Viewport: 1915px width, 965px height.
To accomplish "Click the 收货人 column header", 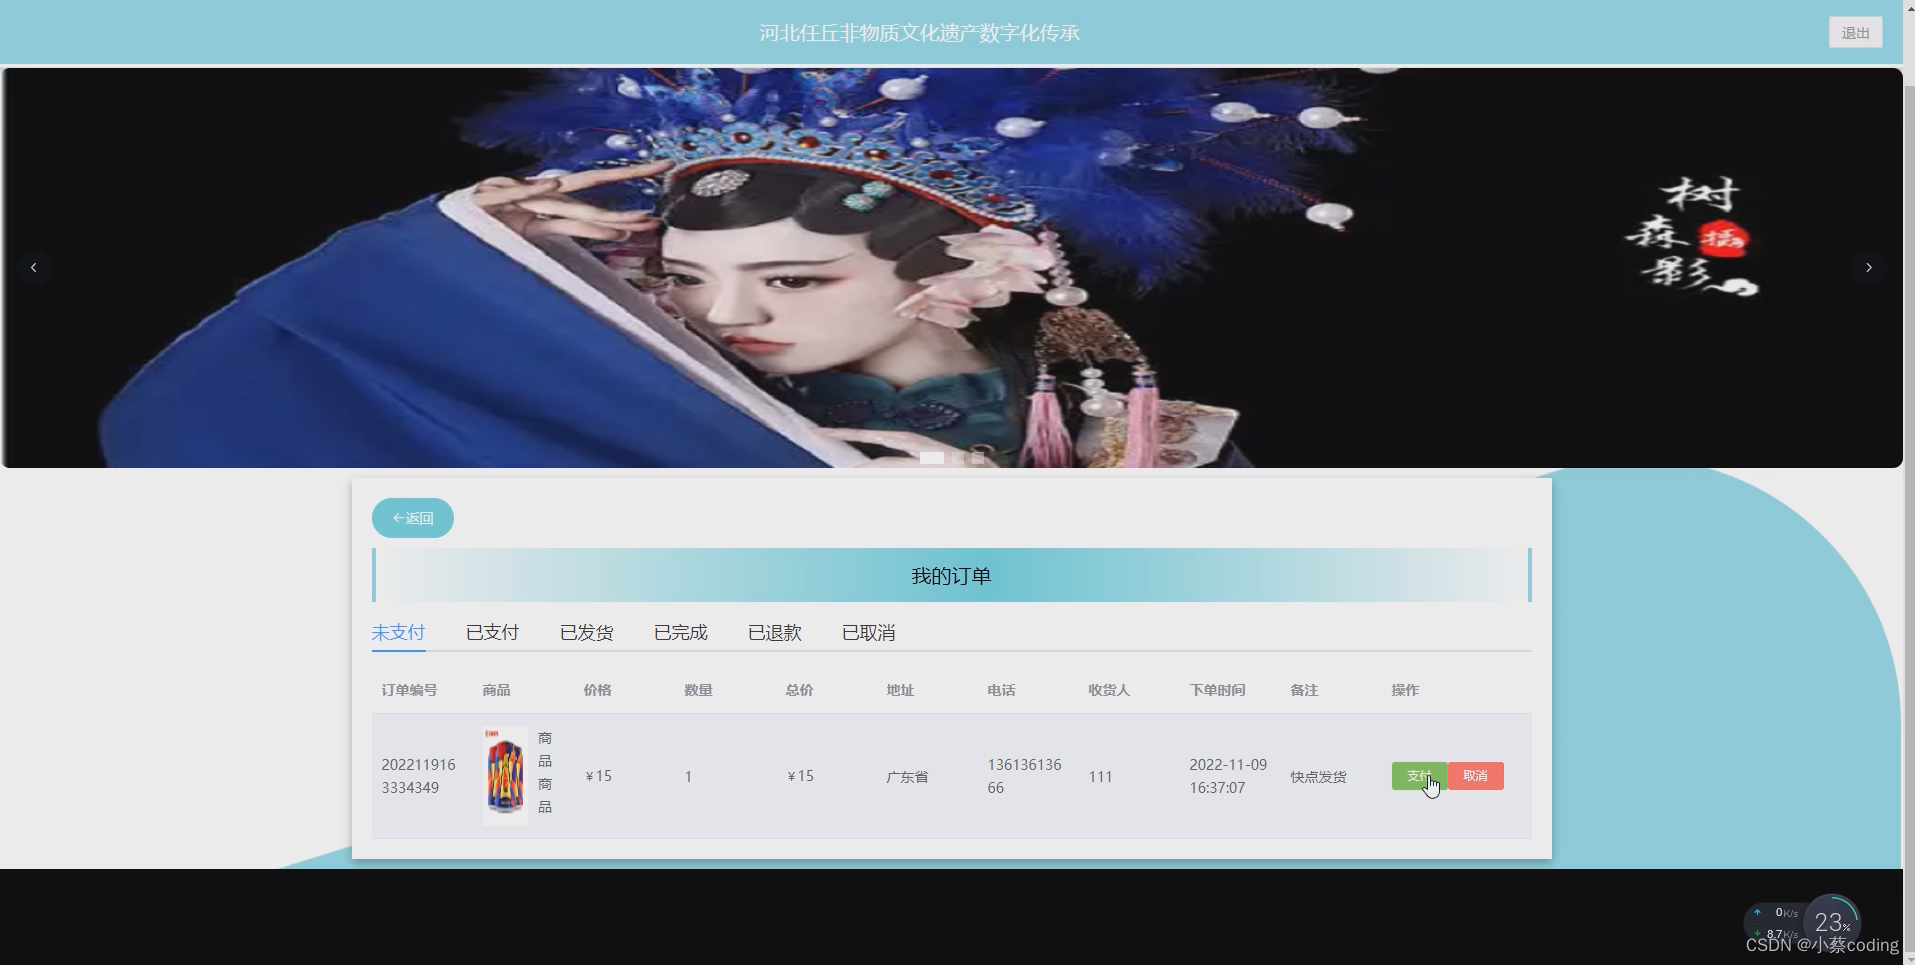I will tap(1109, 690).
